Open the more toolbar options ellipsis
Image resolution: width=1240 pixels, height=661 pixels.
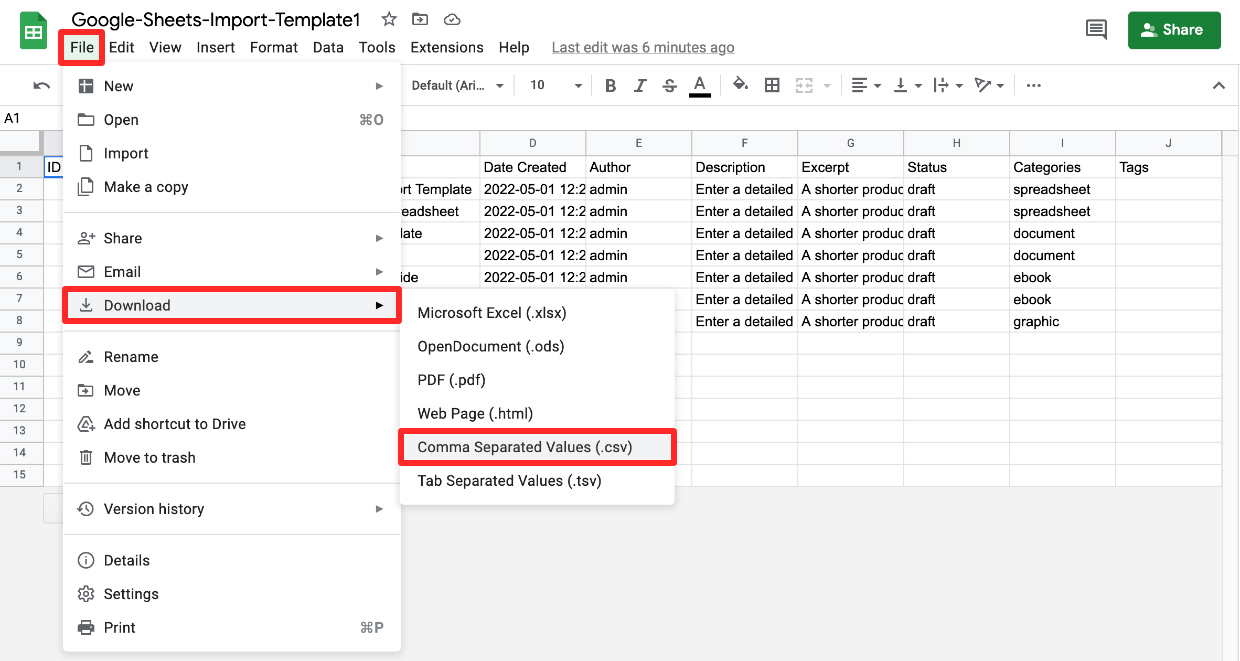click(x=1033, y=85)
